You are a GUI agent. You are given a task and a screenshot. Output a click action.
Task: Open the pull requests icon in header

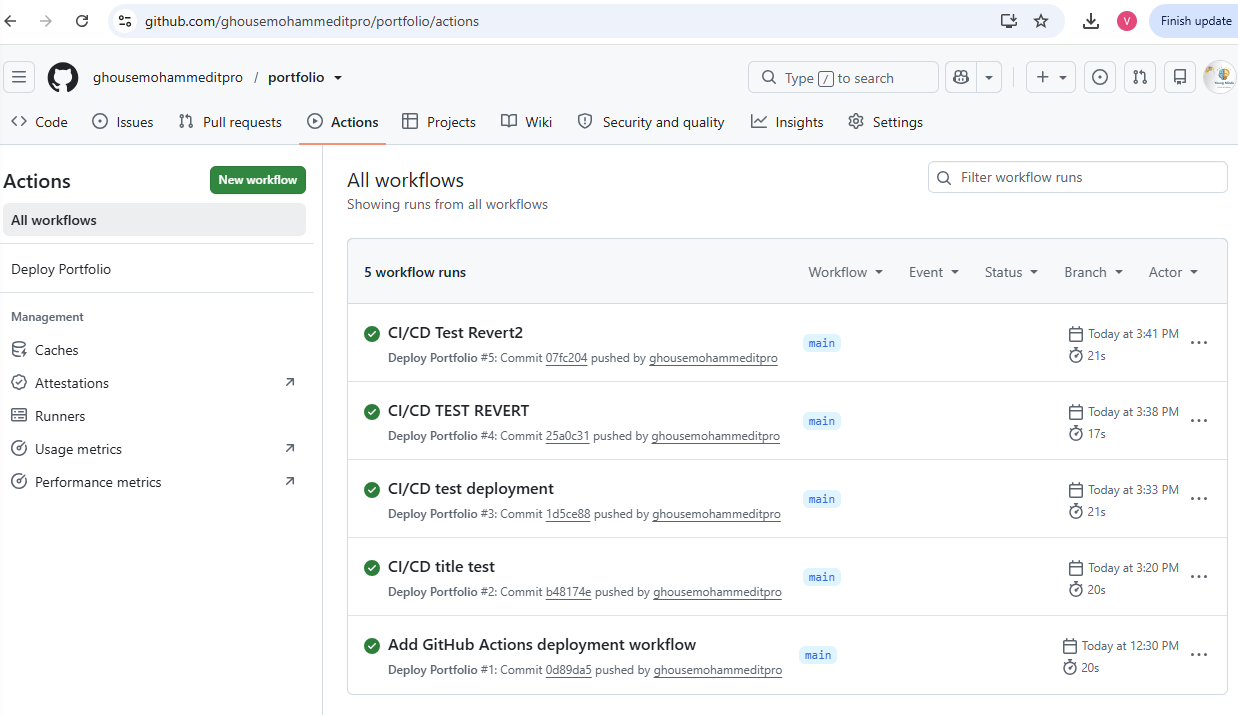coord(1140,77)
